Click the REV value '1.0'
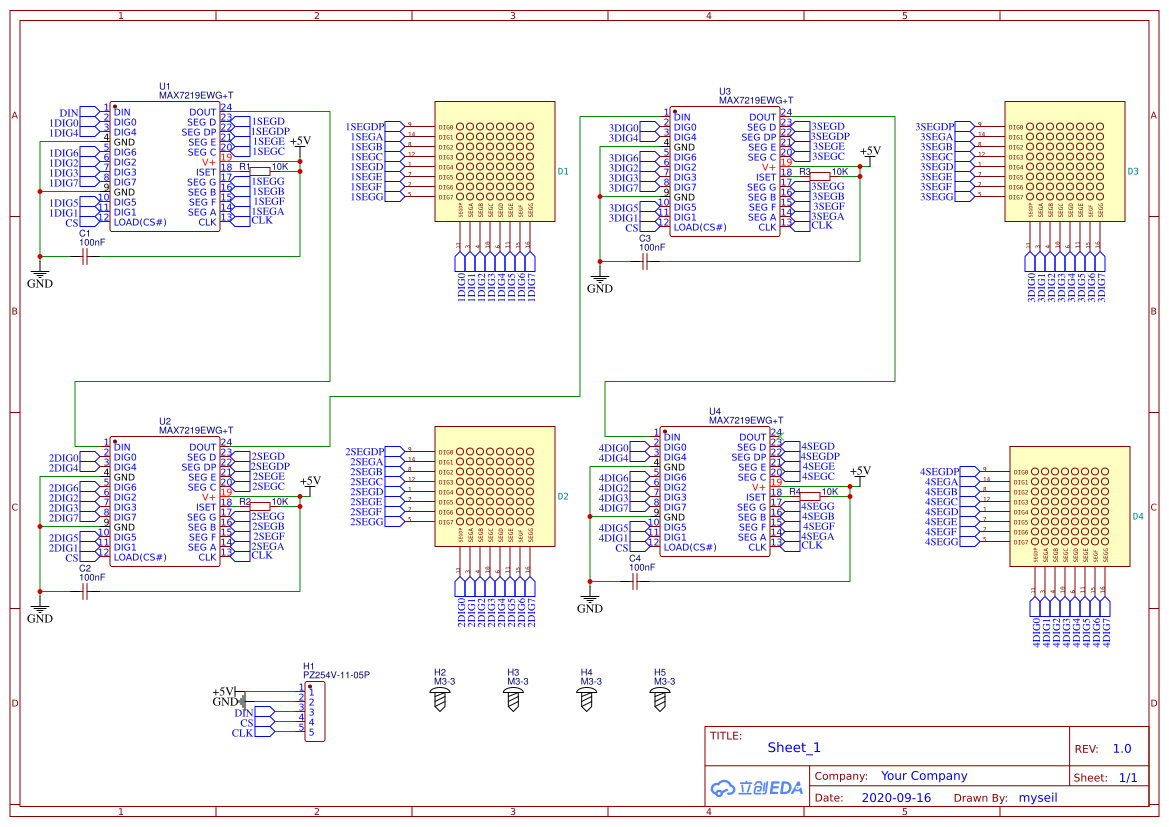The image size is (1169, 827). [1121, 748]
